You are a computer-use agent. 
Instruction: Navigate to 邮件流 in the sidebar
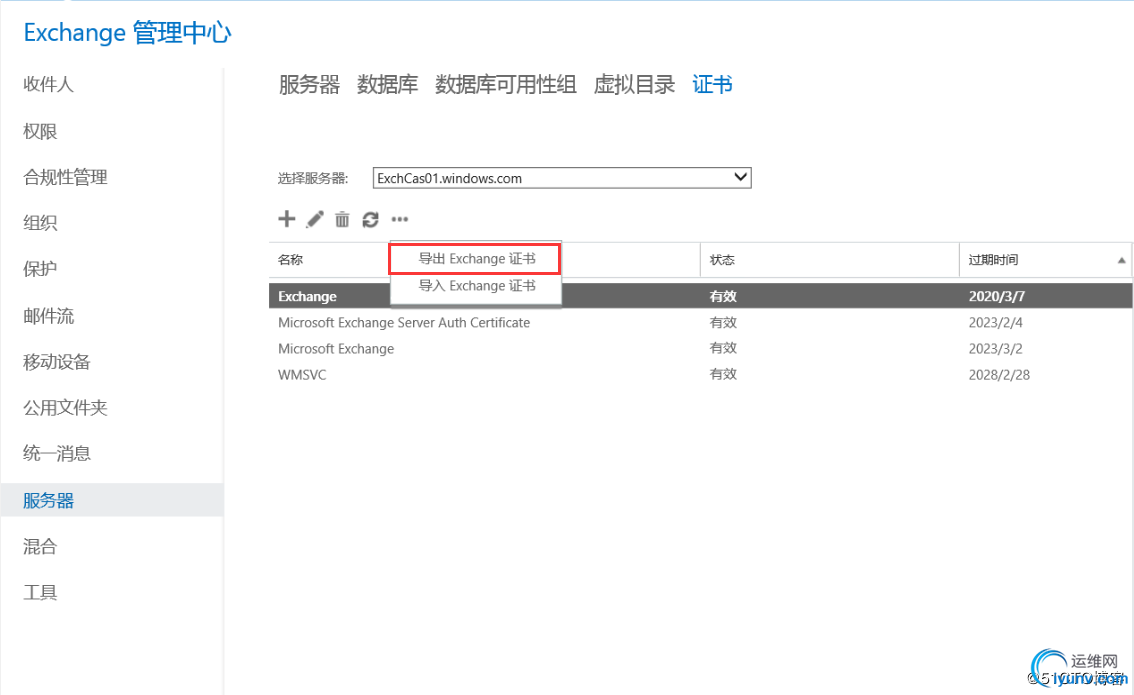point(48,316)
